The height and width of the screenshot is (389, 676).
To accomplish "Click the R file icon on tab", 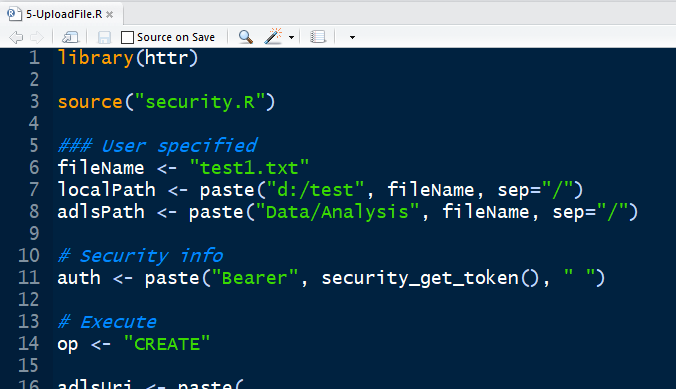I will pos(14,14).
